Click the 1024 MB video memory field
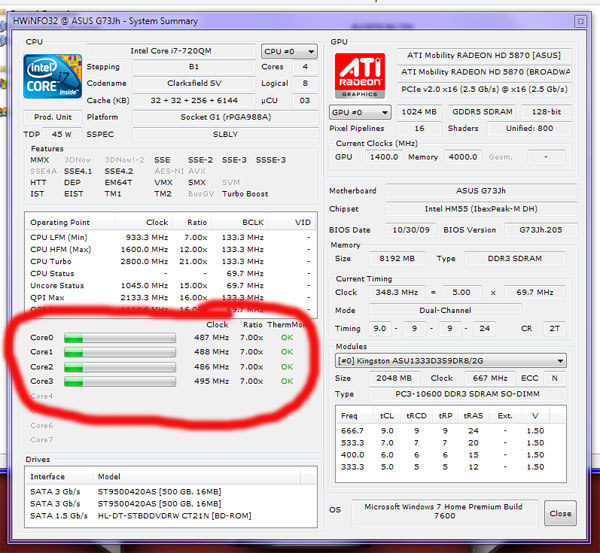600x553 pixels. [419, 112]
